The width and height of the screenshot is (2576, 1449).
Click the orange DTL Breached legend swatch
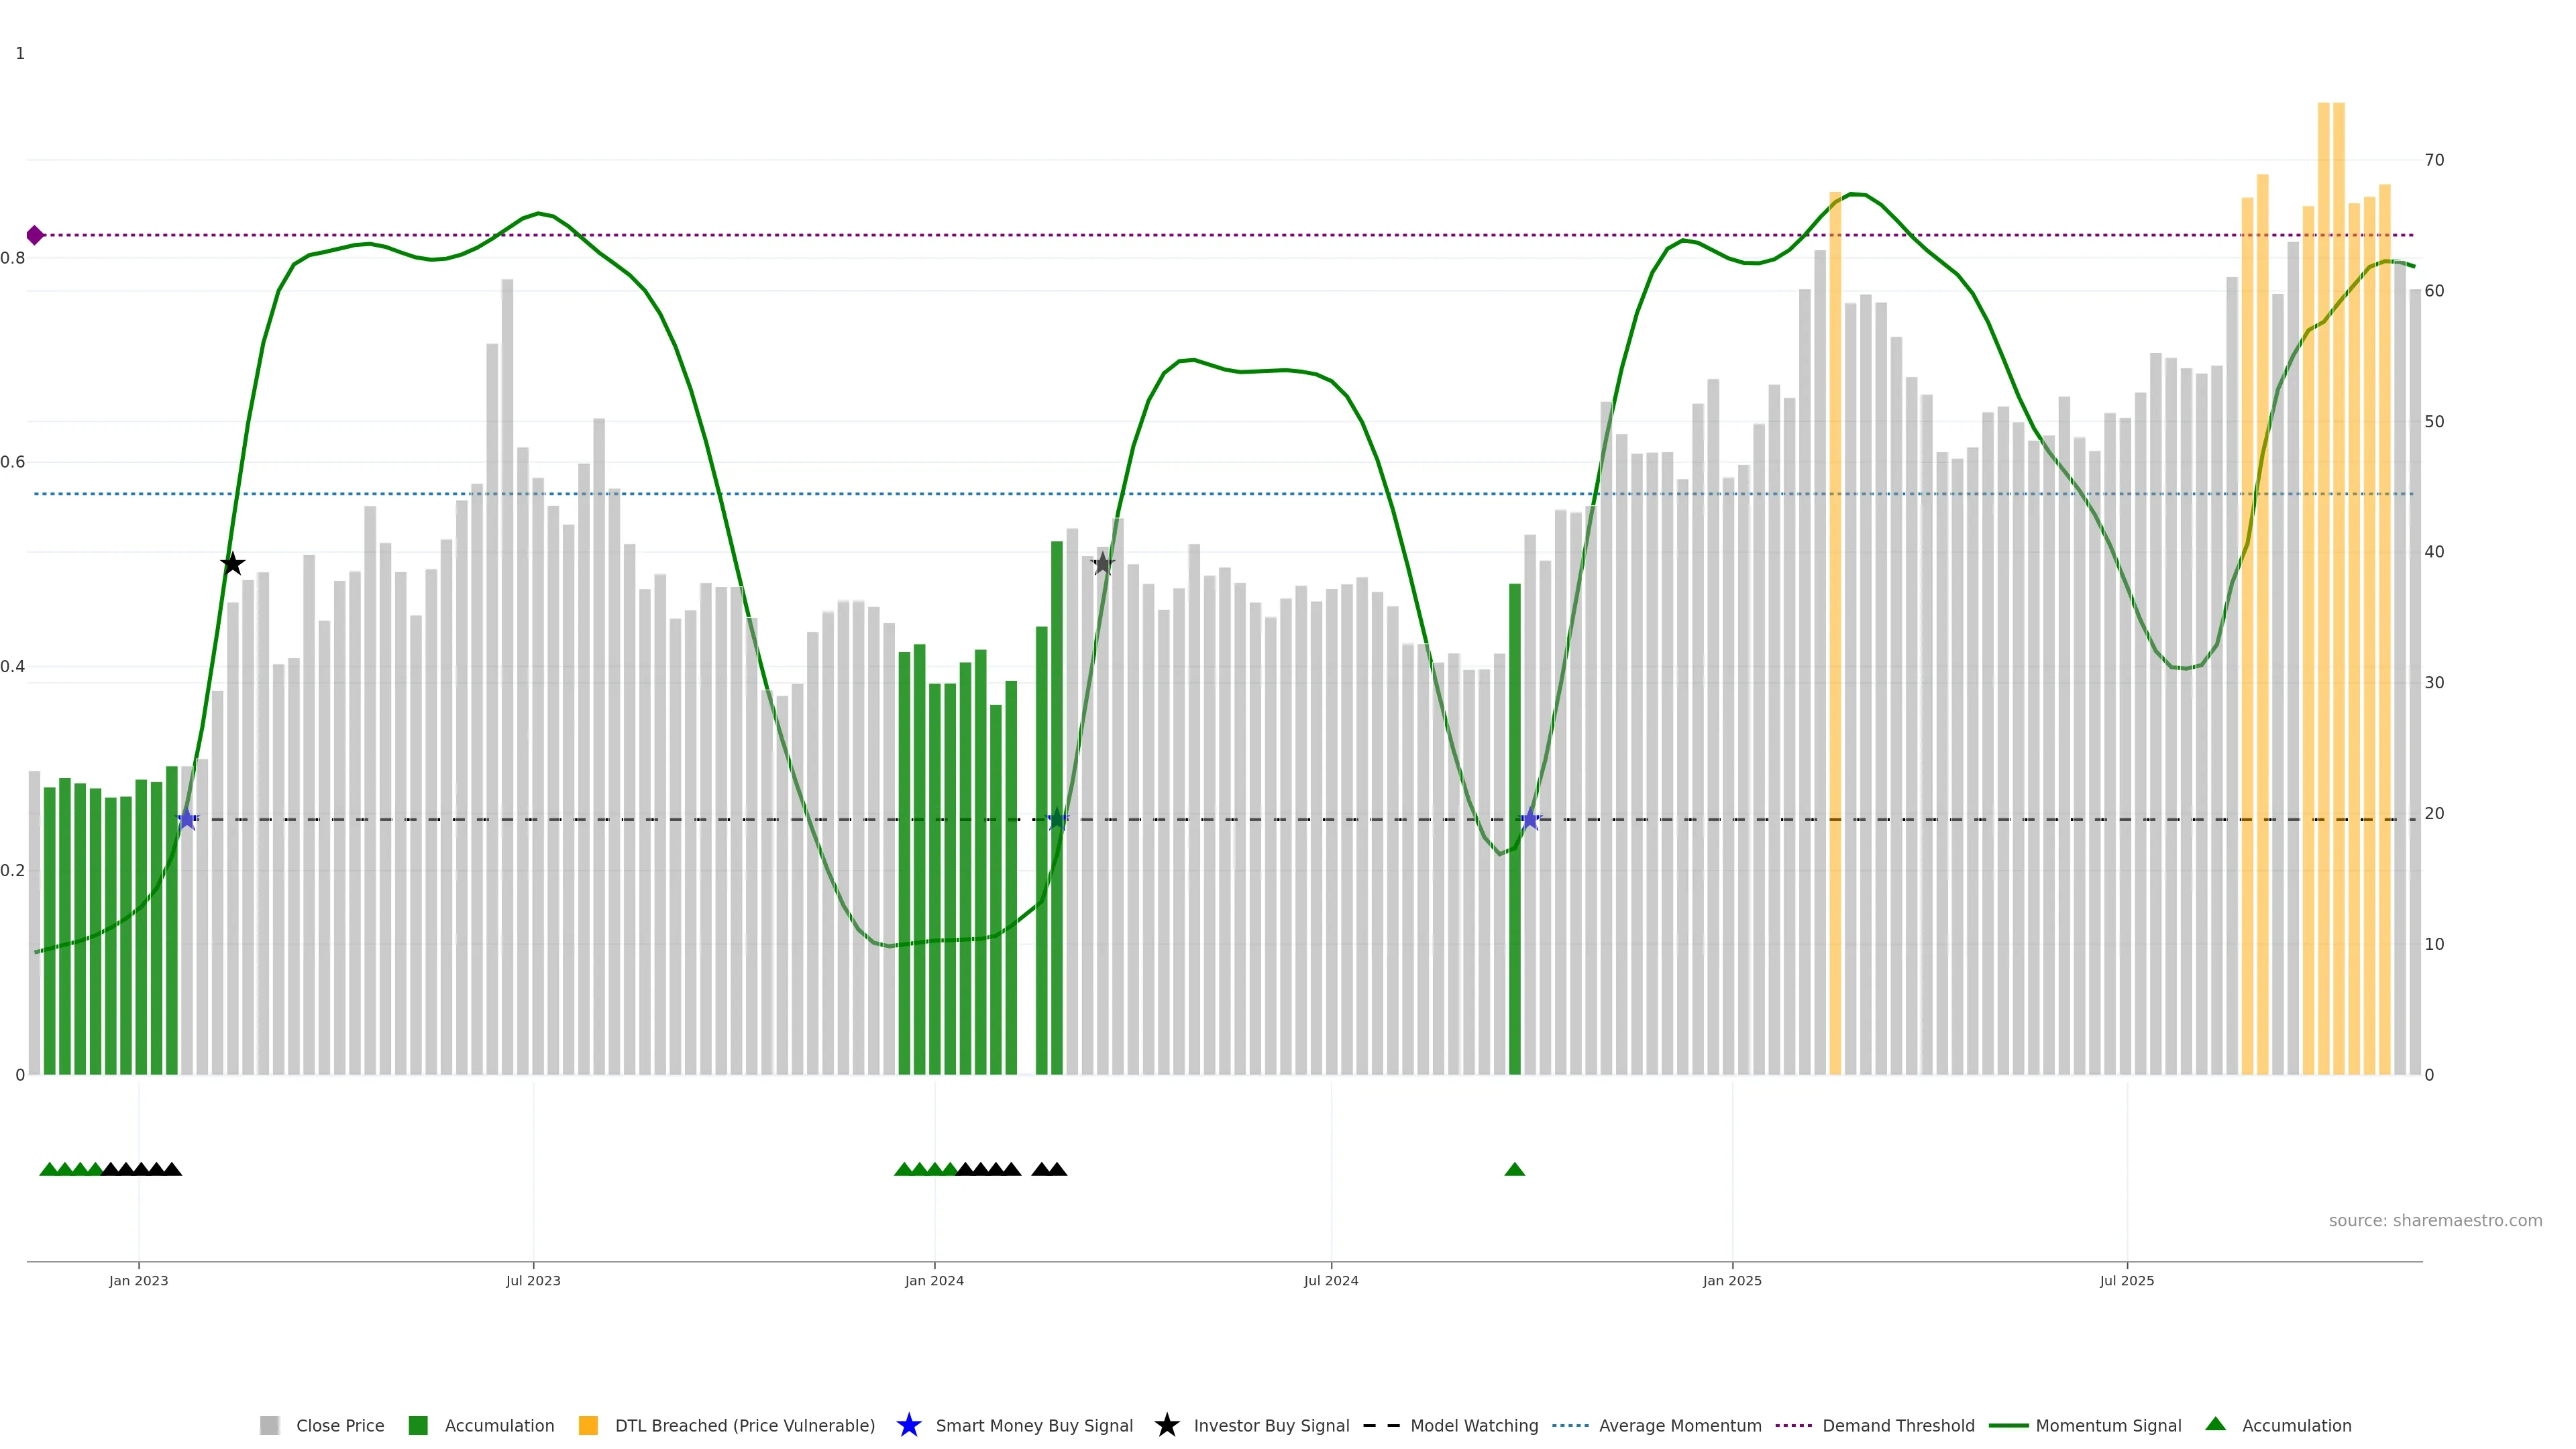[x=588, y=1425]
